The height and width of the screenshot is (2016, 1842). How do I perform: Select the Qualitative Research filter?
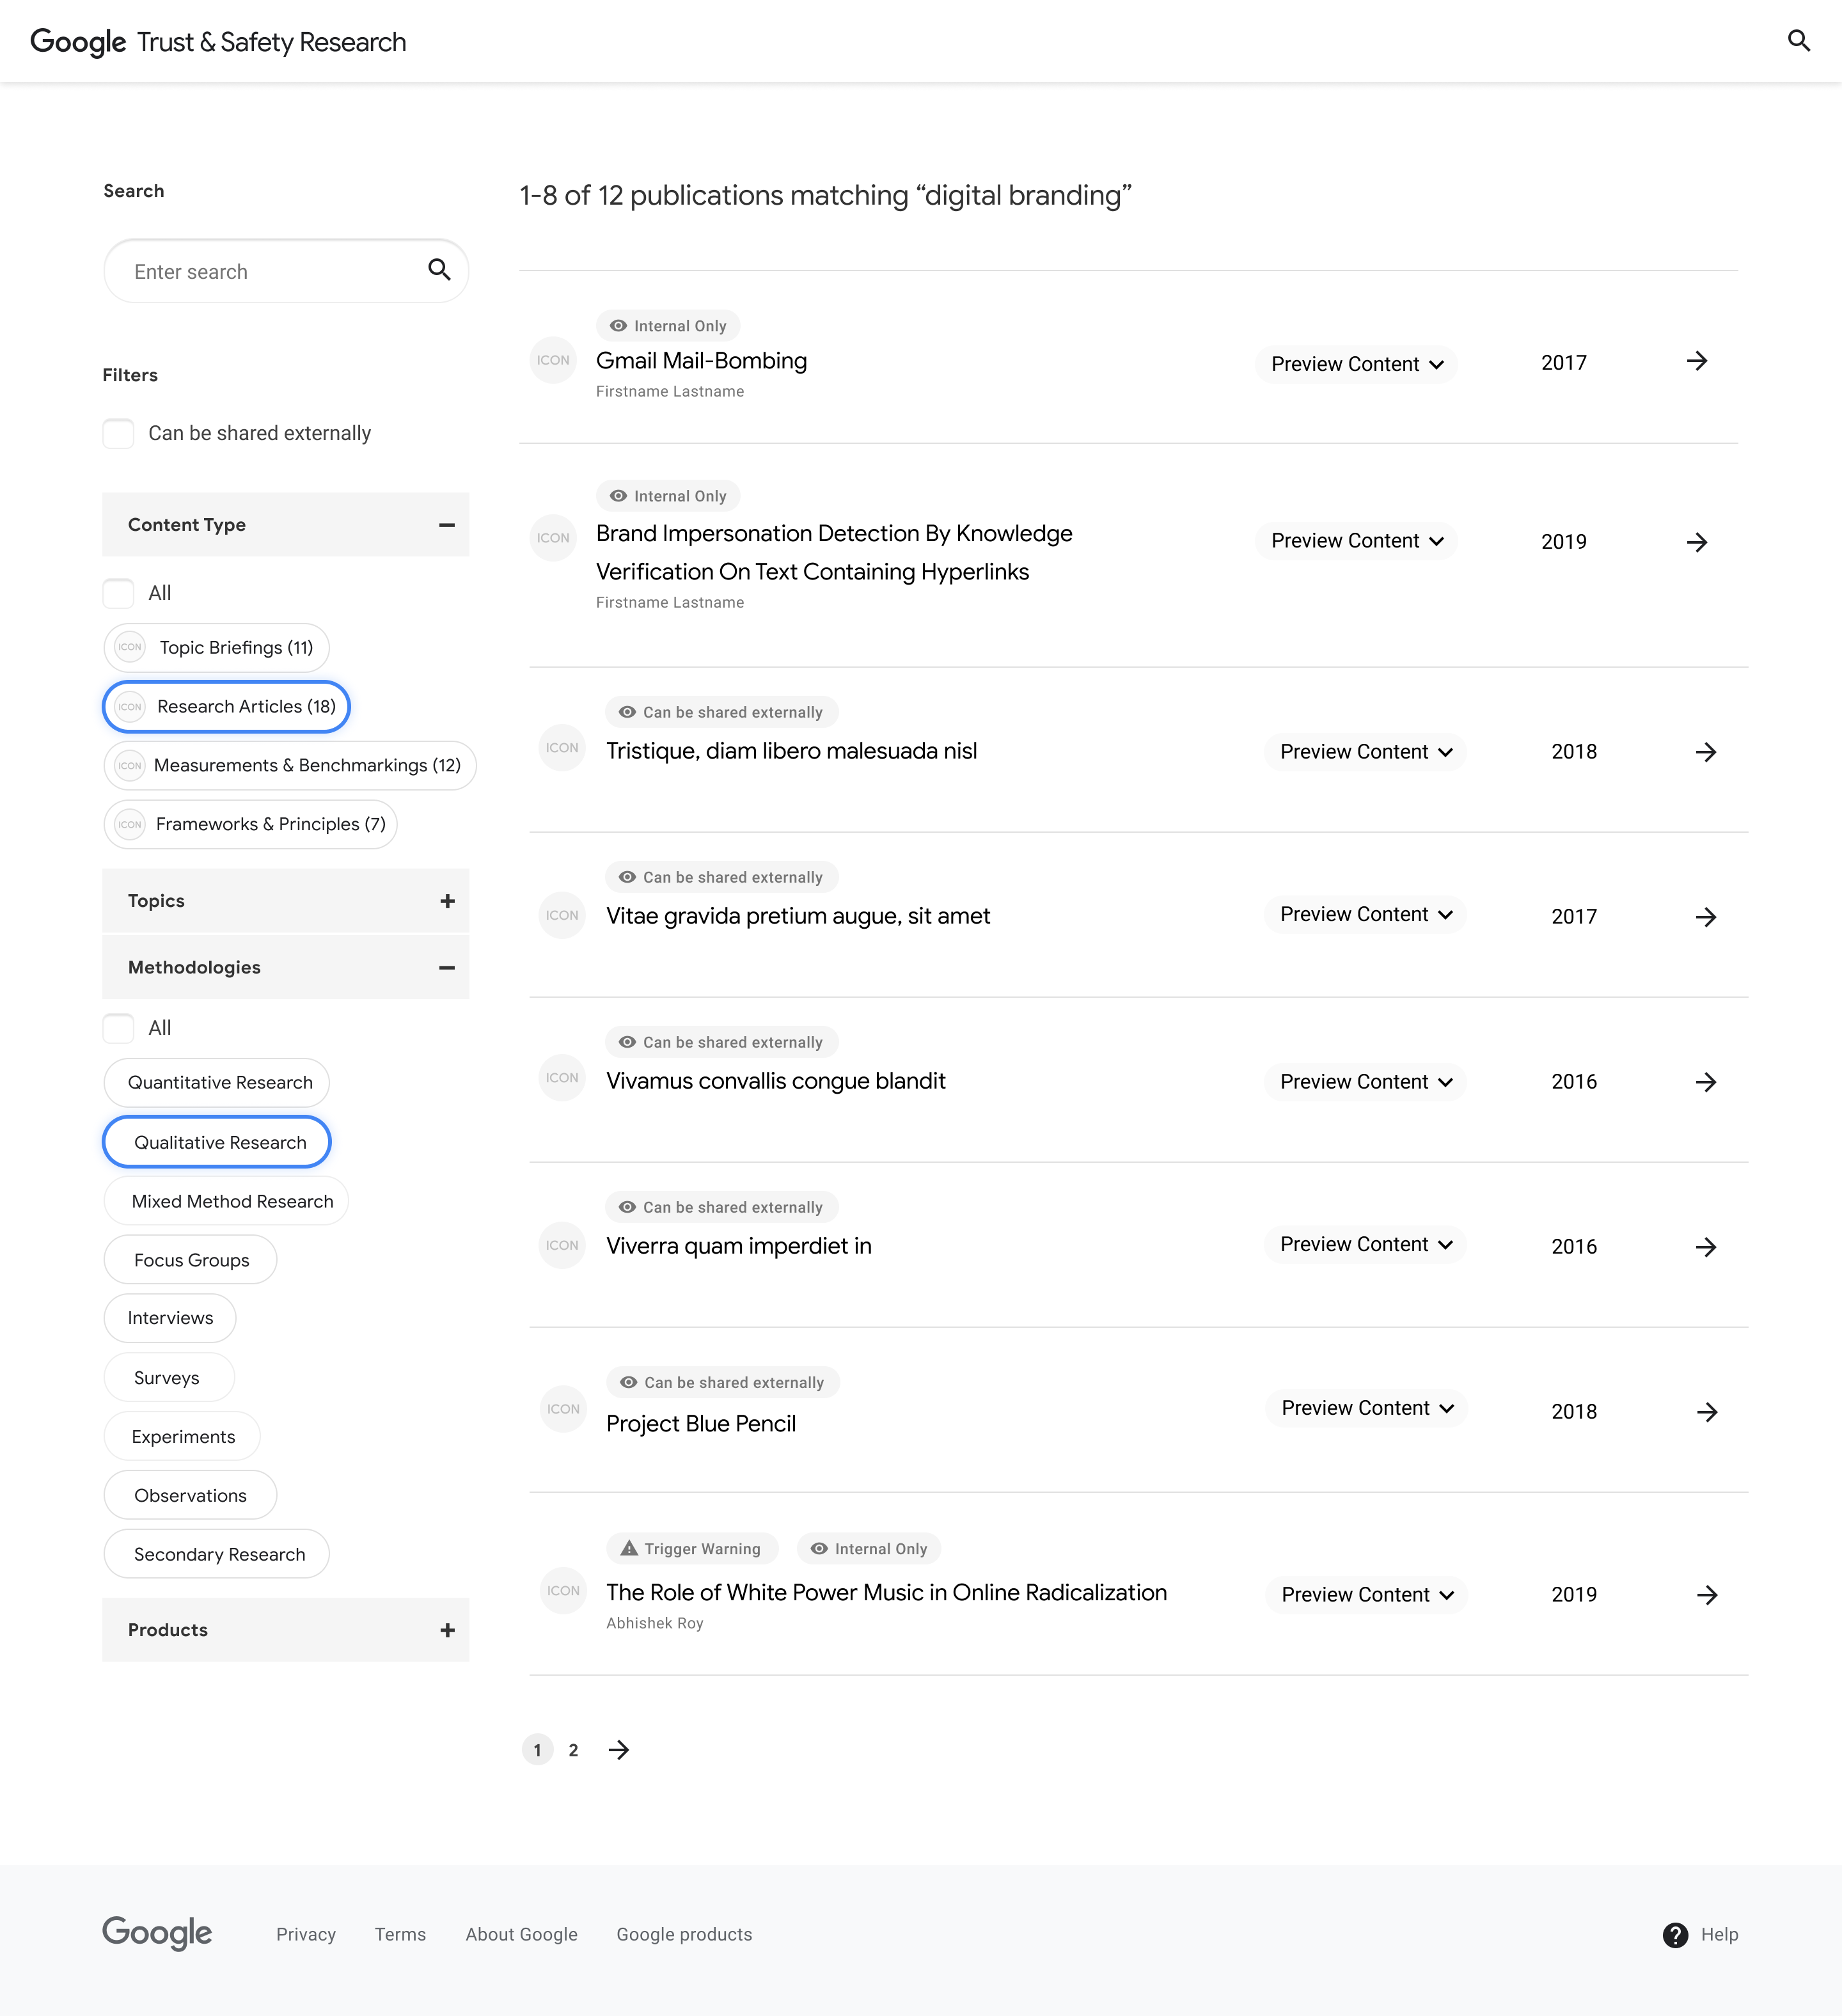216,1142
